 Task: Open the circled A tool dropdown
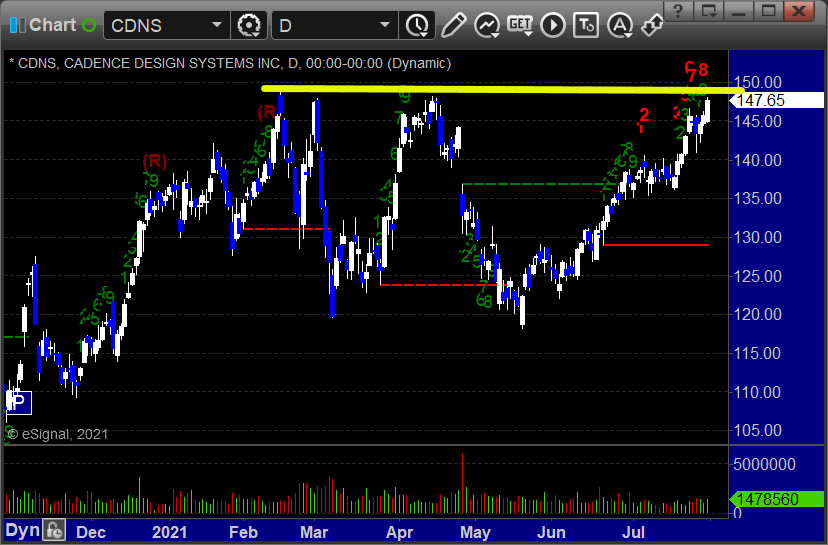[620, 25]
